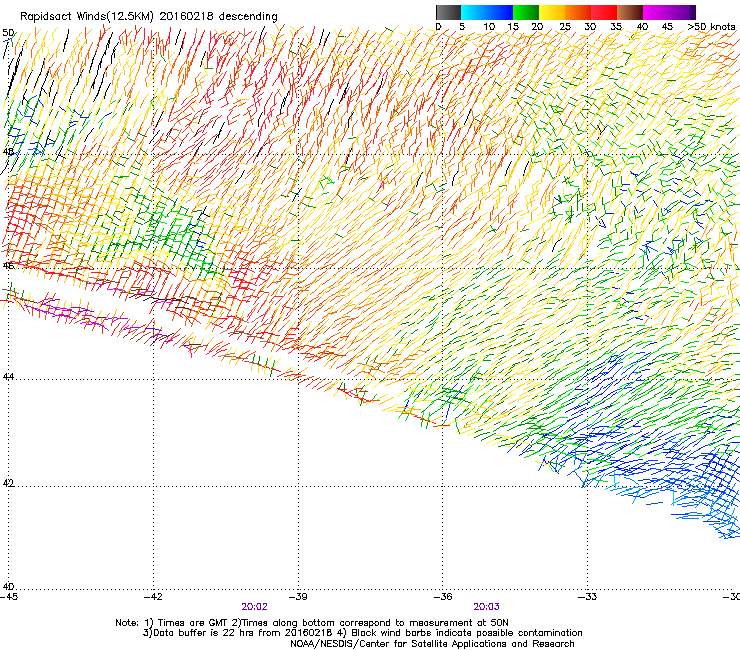This screenshot has height=650, width=740.
Task: Click the green 15-20 knots legend segment
Action: (x=526, y=12)
